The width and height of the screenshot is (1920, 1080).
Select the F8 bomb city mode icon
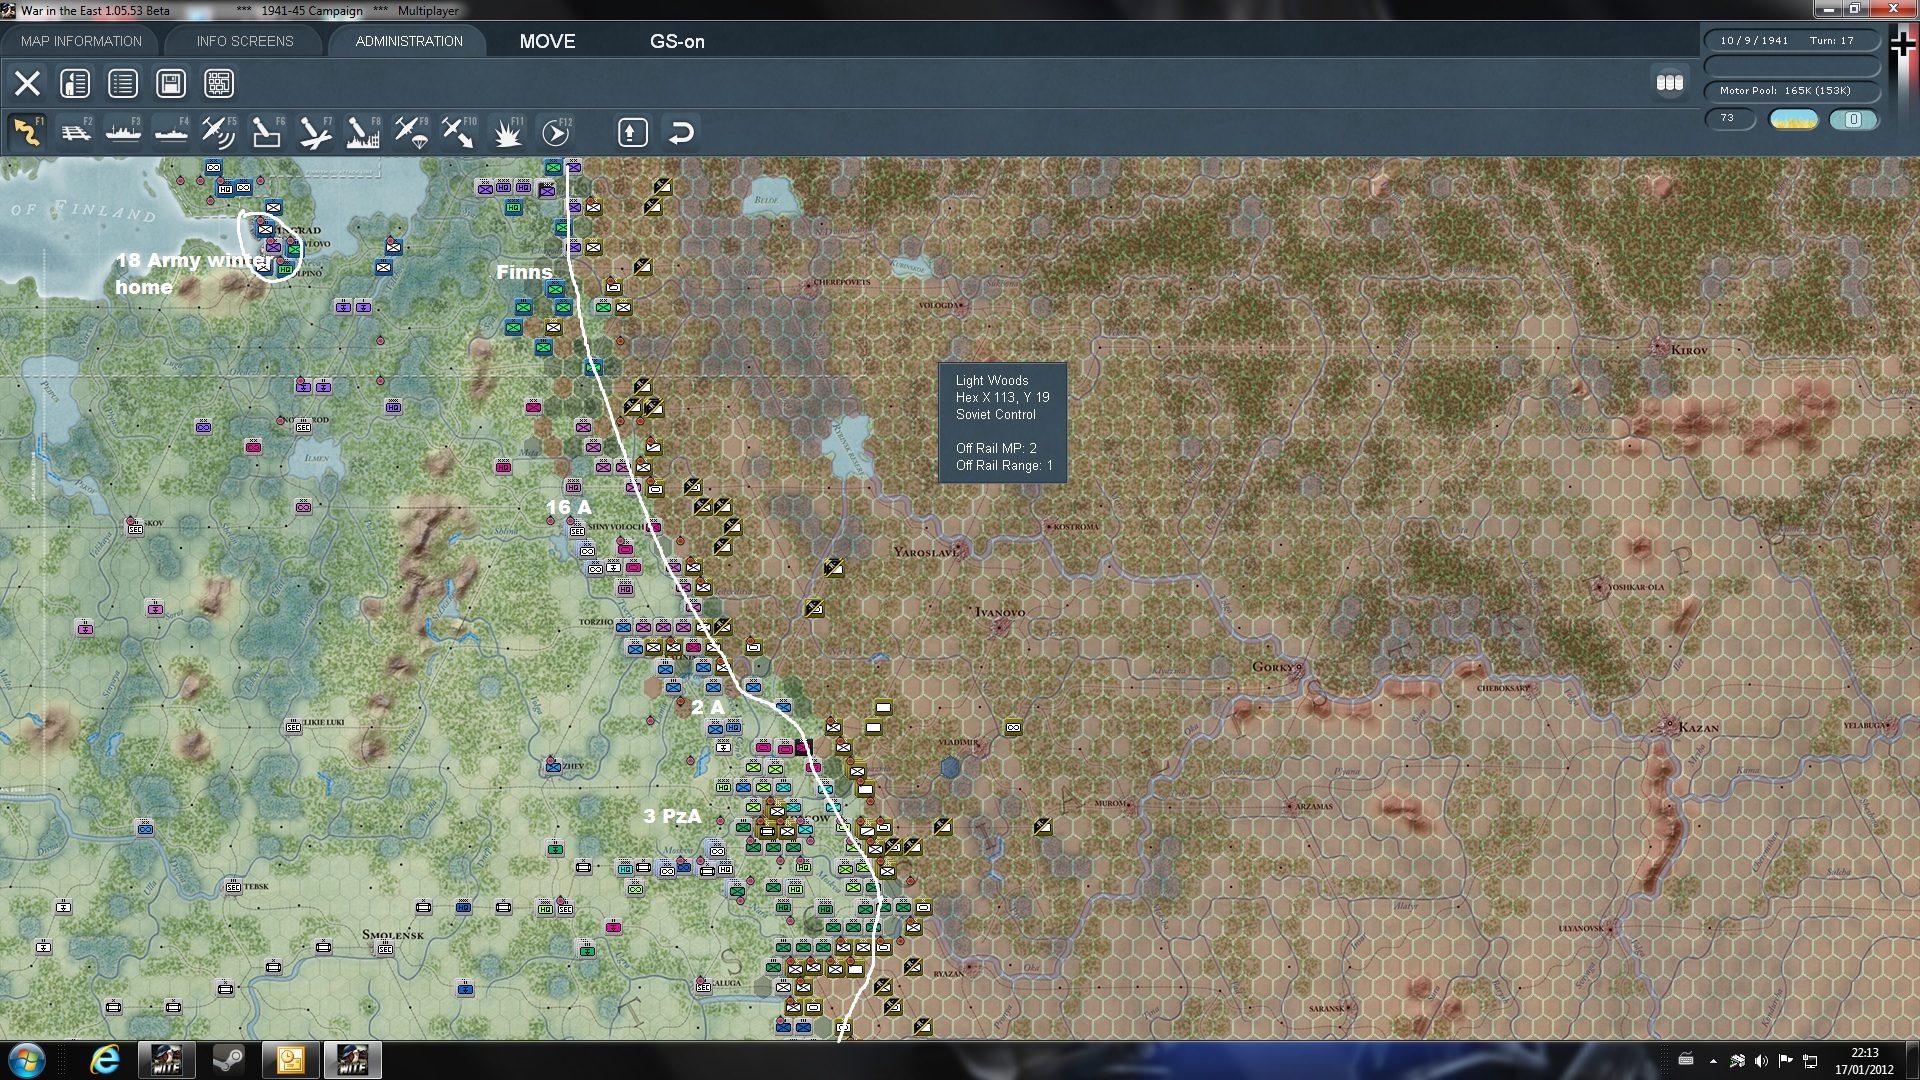363,132
